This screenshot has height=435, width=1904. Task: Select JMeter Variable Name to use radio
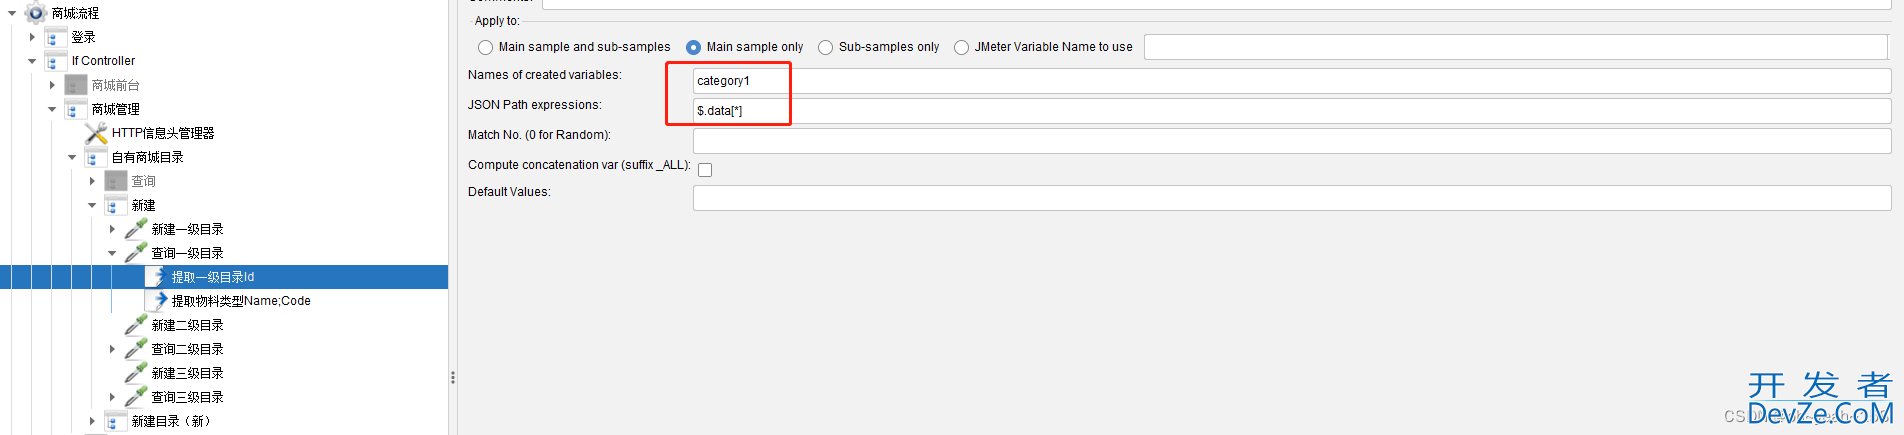pyautogui.click(x=962, y=47)
